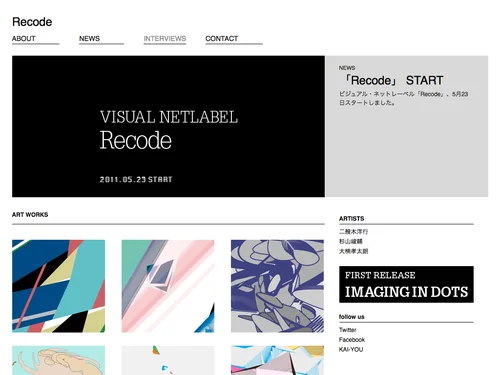This screenshot has width=500, height=375.
Task: Open the KAI-YOU link
Action: pos(351,349)
